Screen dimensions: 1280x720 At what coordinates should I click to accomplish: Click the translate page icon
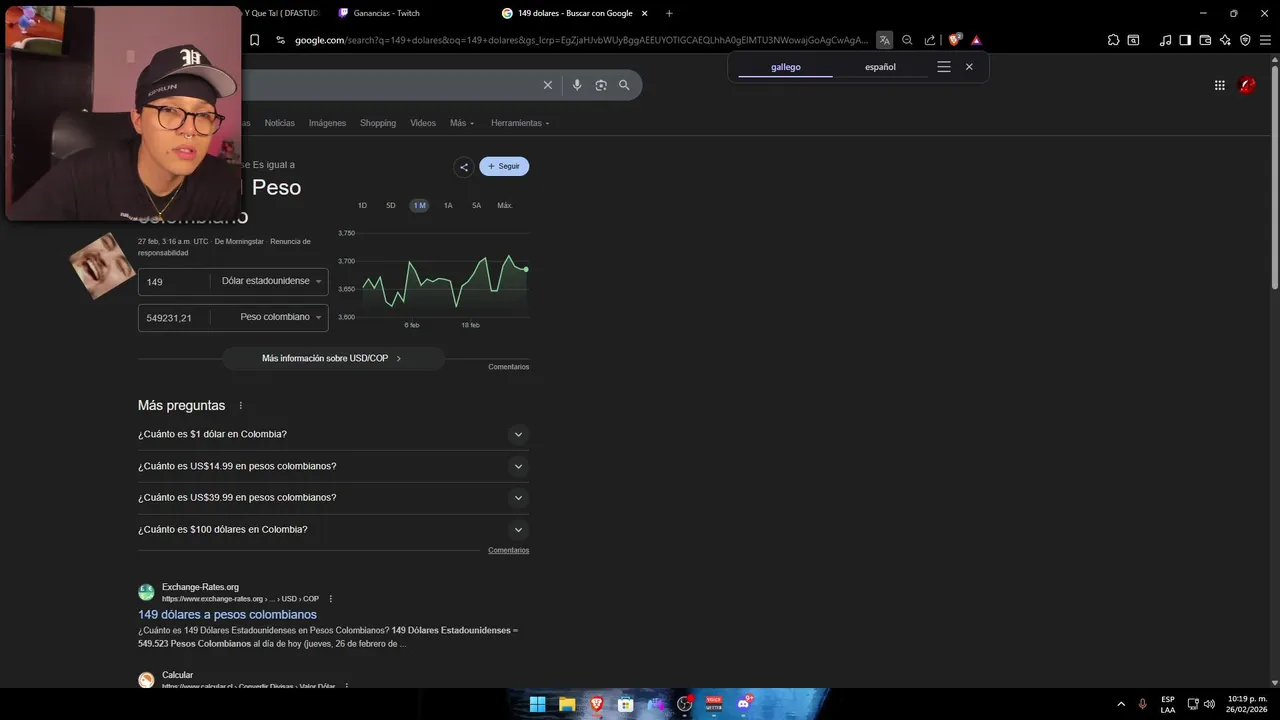884,40
